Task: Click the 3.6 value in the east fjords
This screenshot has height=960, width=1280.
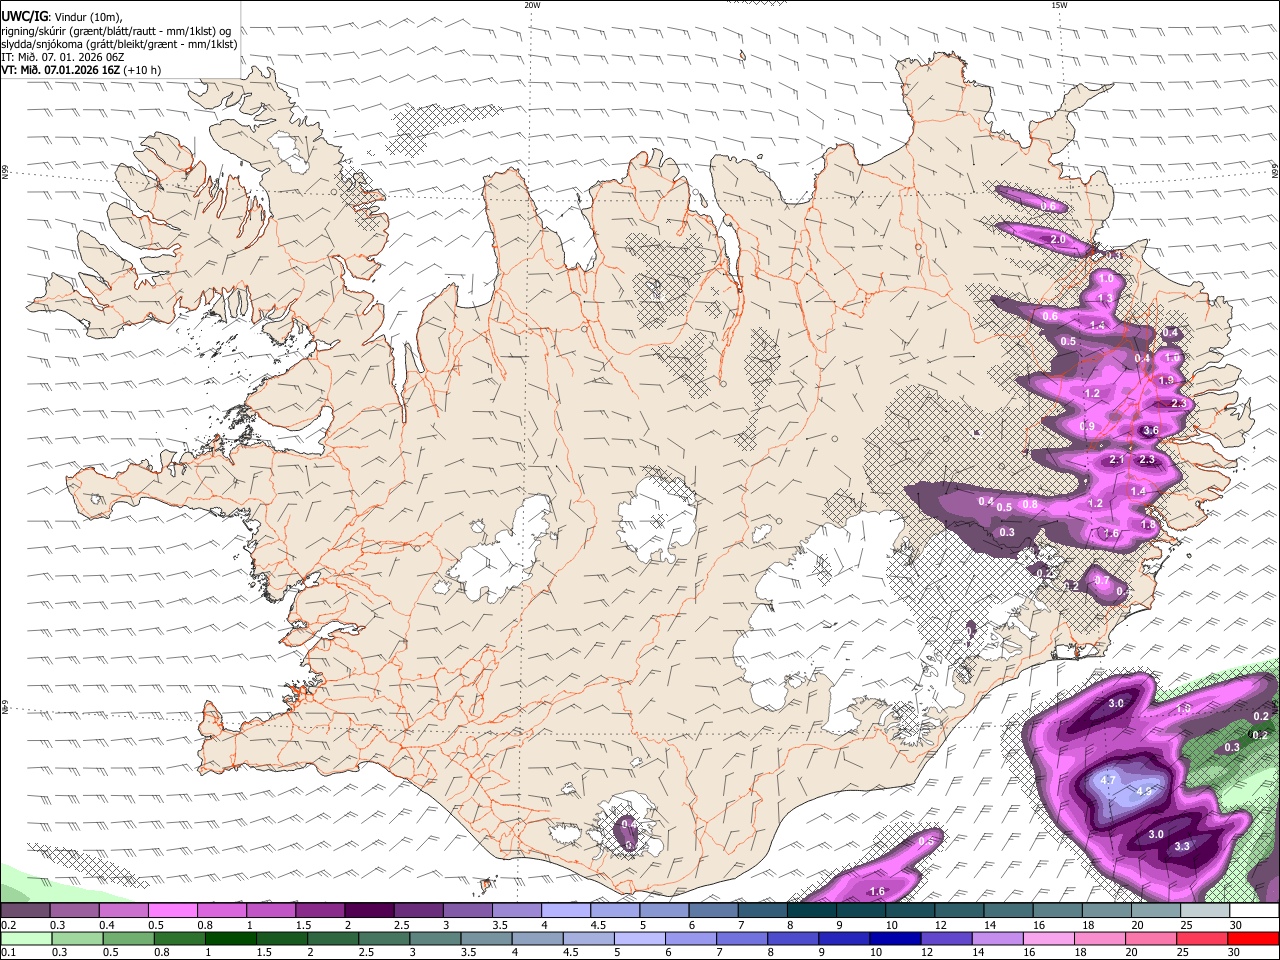Action: pyautogui.click(x=1150, y=431)
